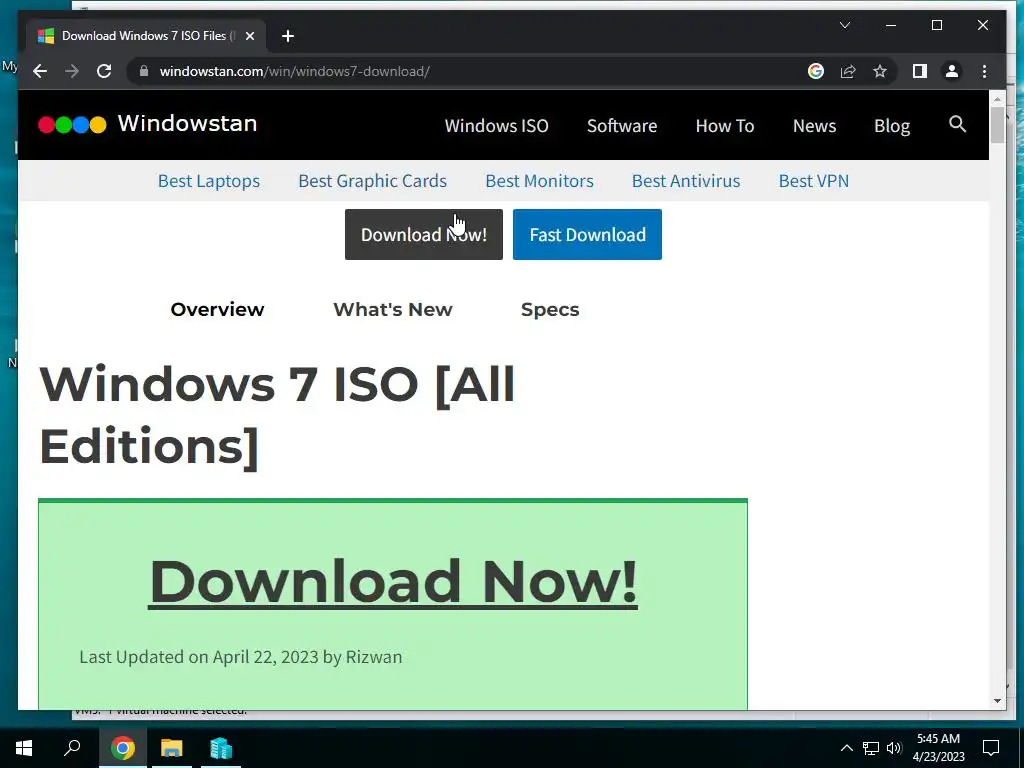
Task: Open the Software menu item
Action: (622, 125)
